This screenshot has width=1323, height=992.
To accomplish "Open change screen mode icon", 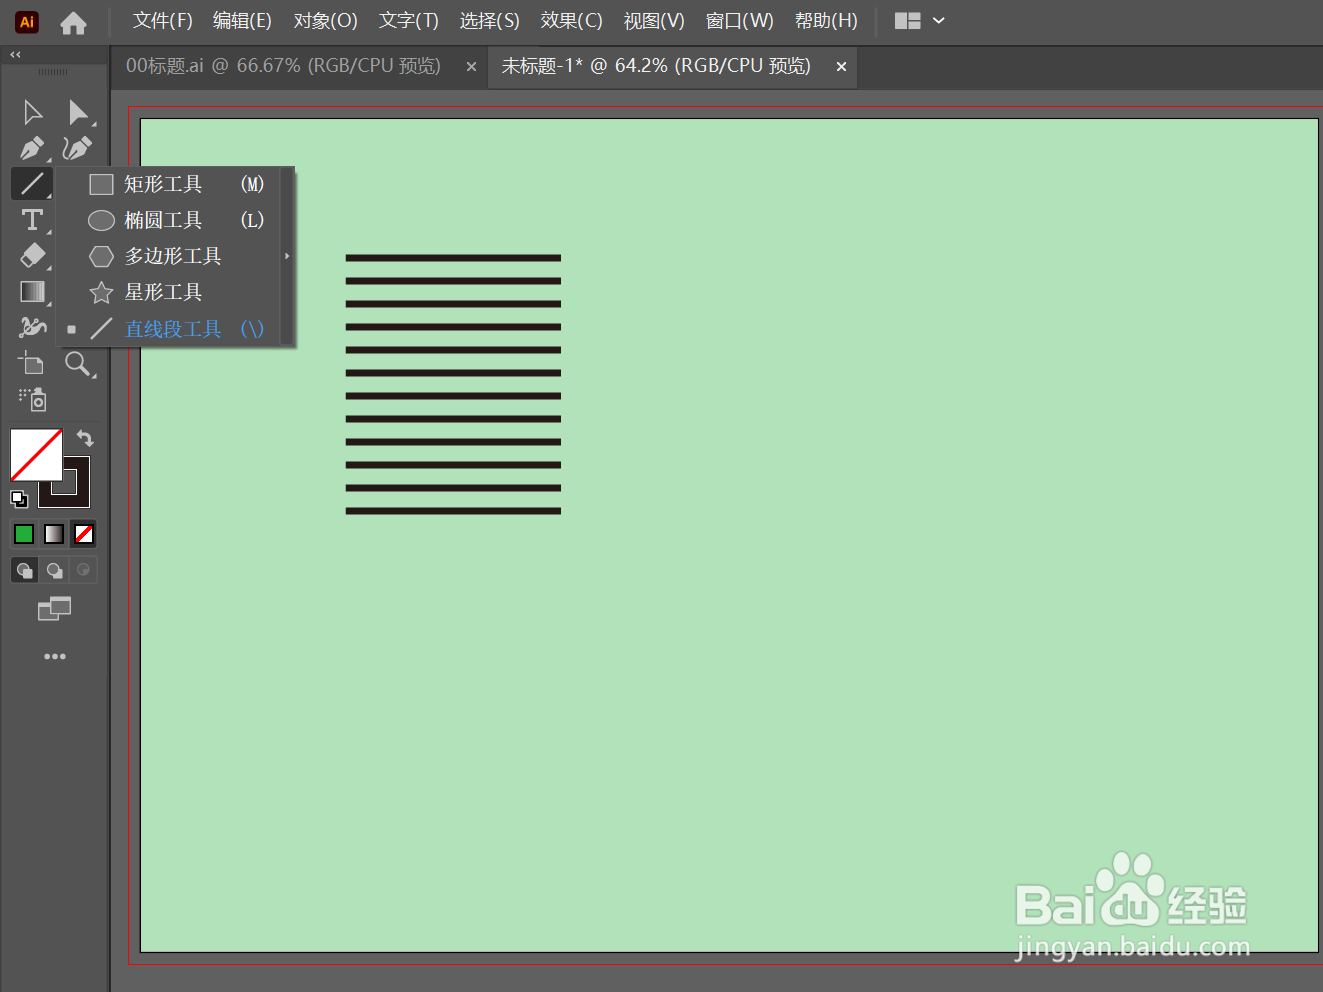I will coord(54,608).
